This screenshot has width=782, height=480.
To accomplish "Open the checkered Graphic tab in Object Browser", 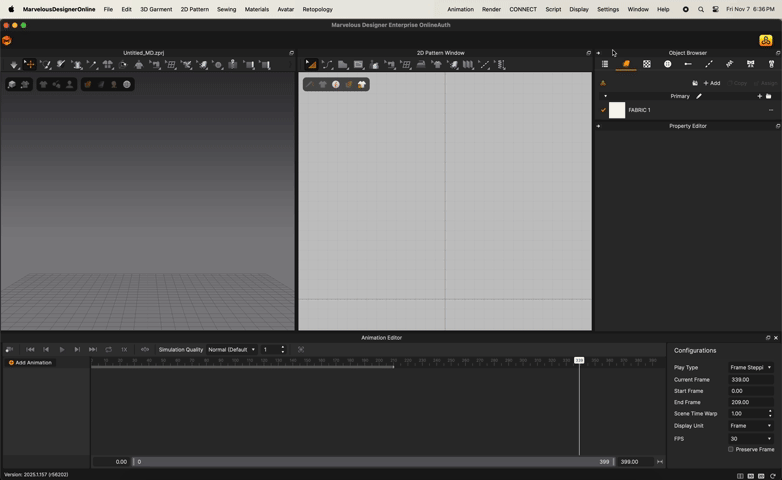I will [x=647, y=64].
